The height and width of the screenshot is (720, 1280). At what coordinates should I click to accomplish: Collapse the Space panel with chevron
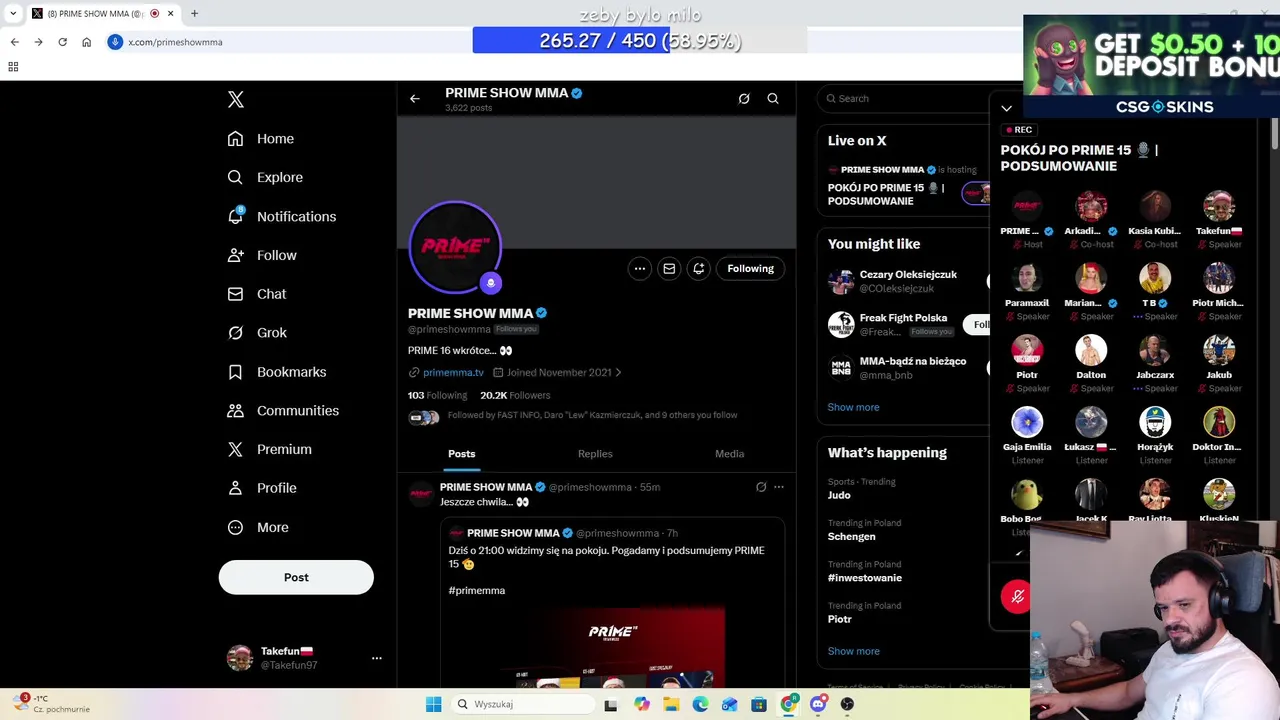1007,108
